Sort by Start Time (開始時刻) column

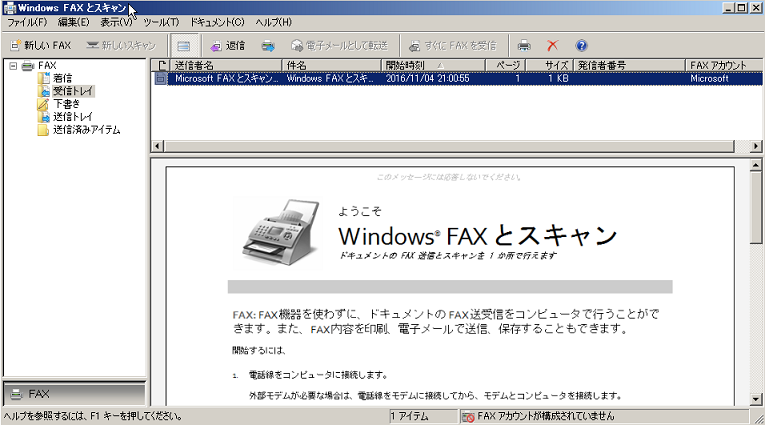(x=433, y=65)
